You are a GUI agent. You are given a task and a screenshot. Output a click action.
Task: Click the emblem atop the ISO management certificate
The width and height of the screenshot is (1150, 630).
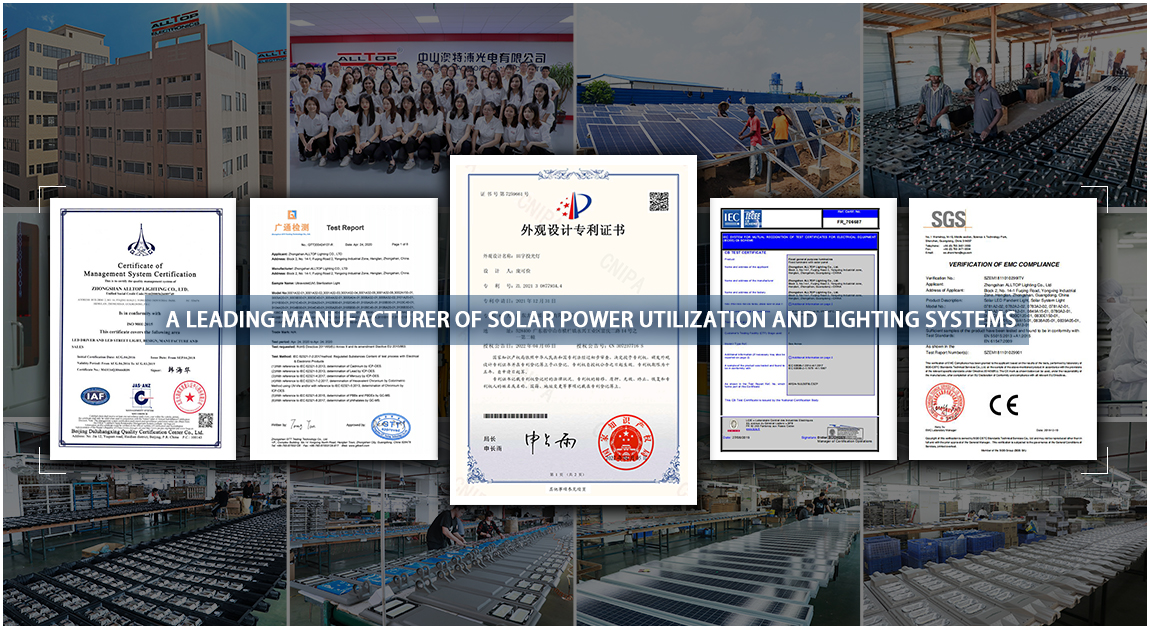(x=141, y=241)
